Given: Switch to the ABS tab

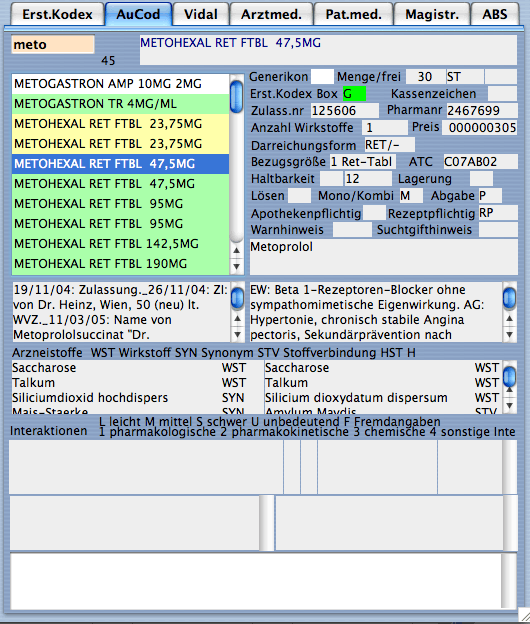Looking at the screenshot, I should click(495, 14).
